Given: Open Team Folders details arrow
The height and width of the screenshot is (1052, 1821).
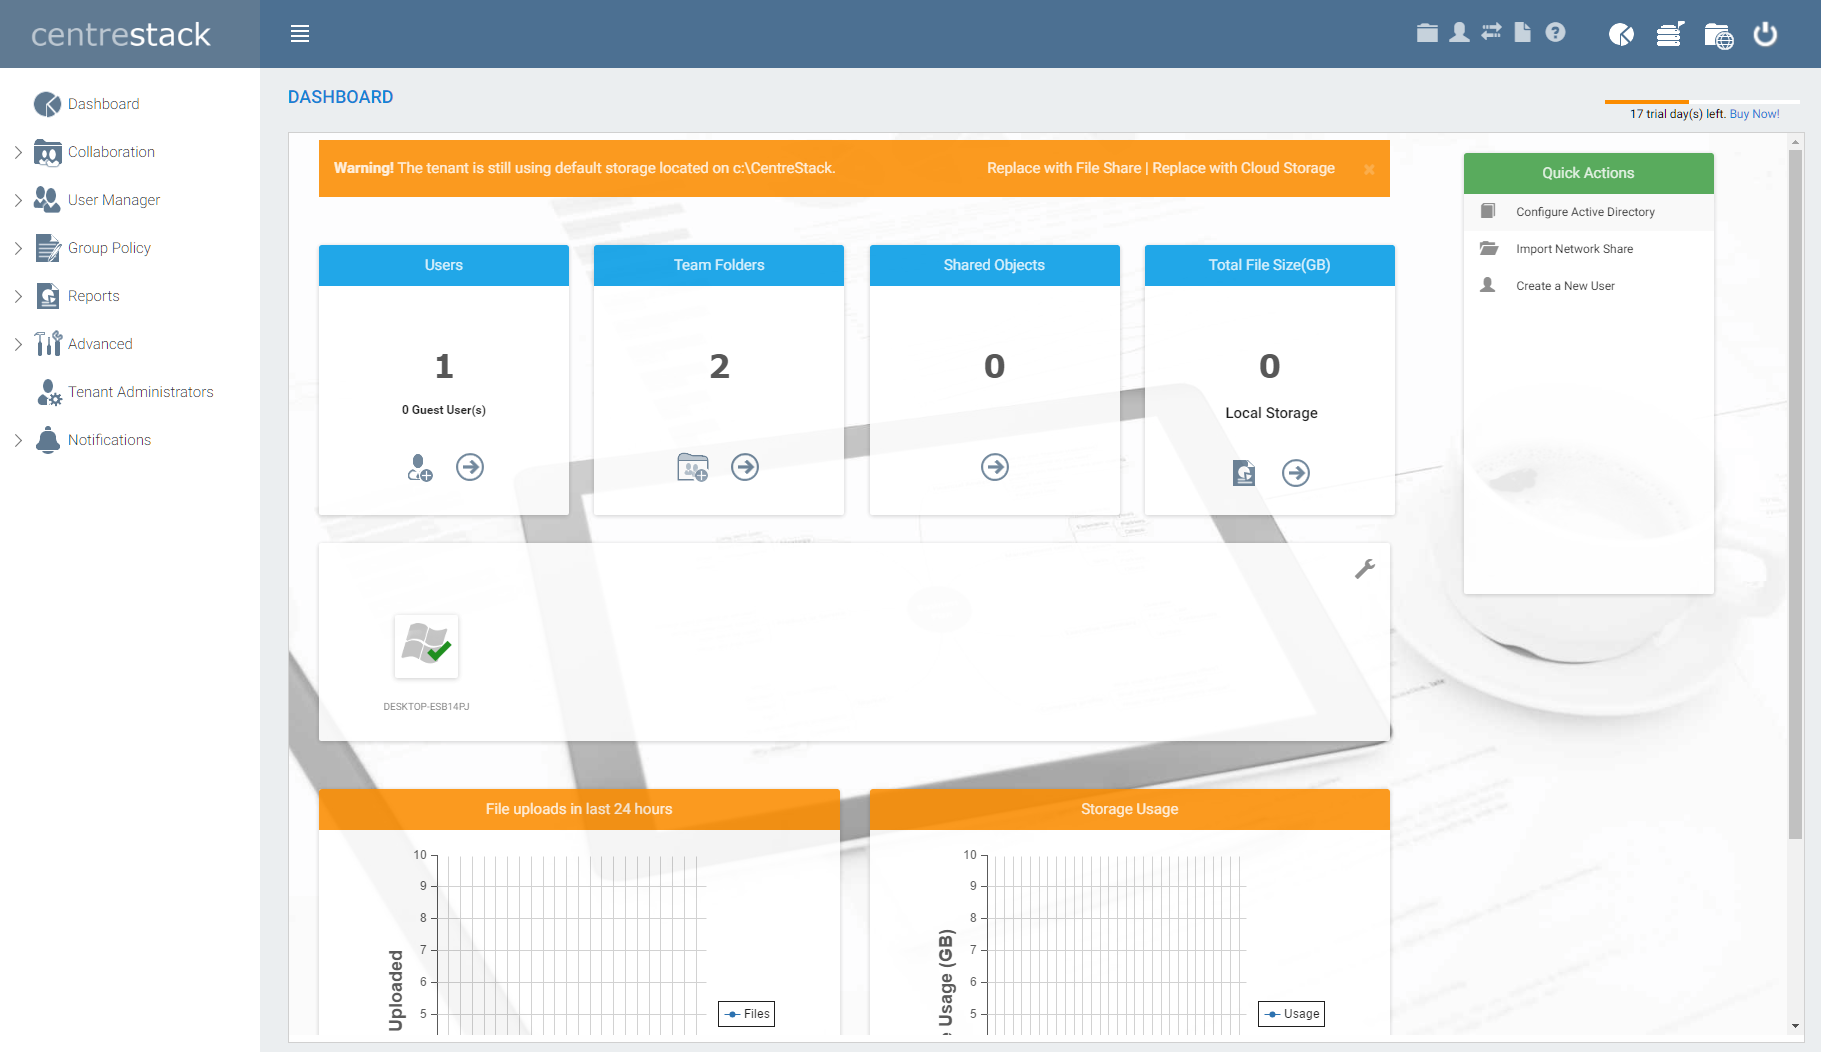Looking at the screenshot, I should 745,467.
